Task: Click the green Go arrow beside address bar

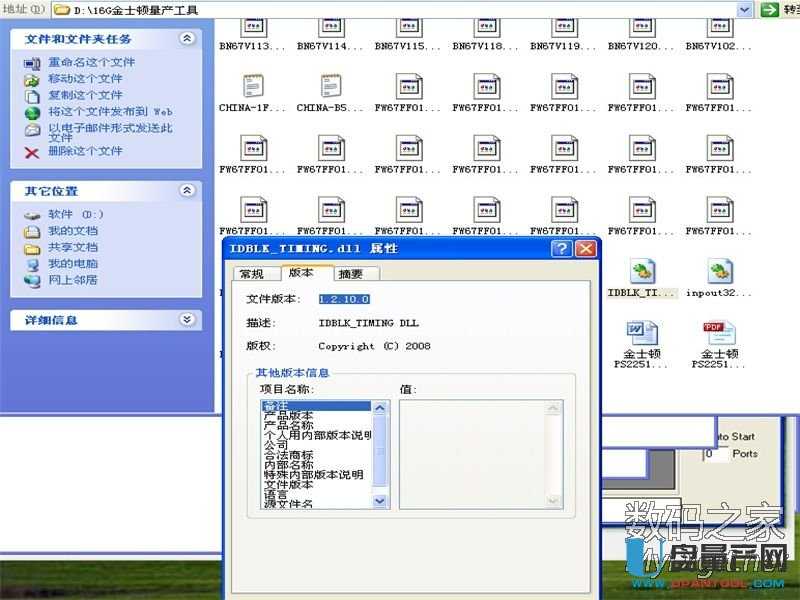Action: pyautogui.click(x=769, y=9)
